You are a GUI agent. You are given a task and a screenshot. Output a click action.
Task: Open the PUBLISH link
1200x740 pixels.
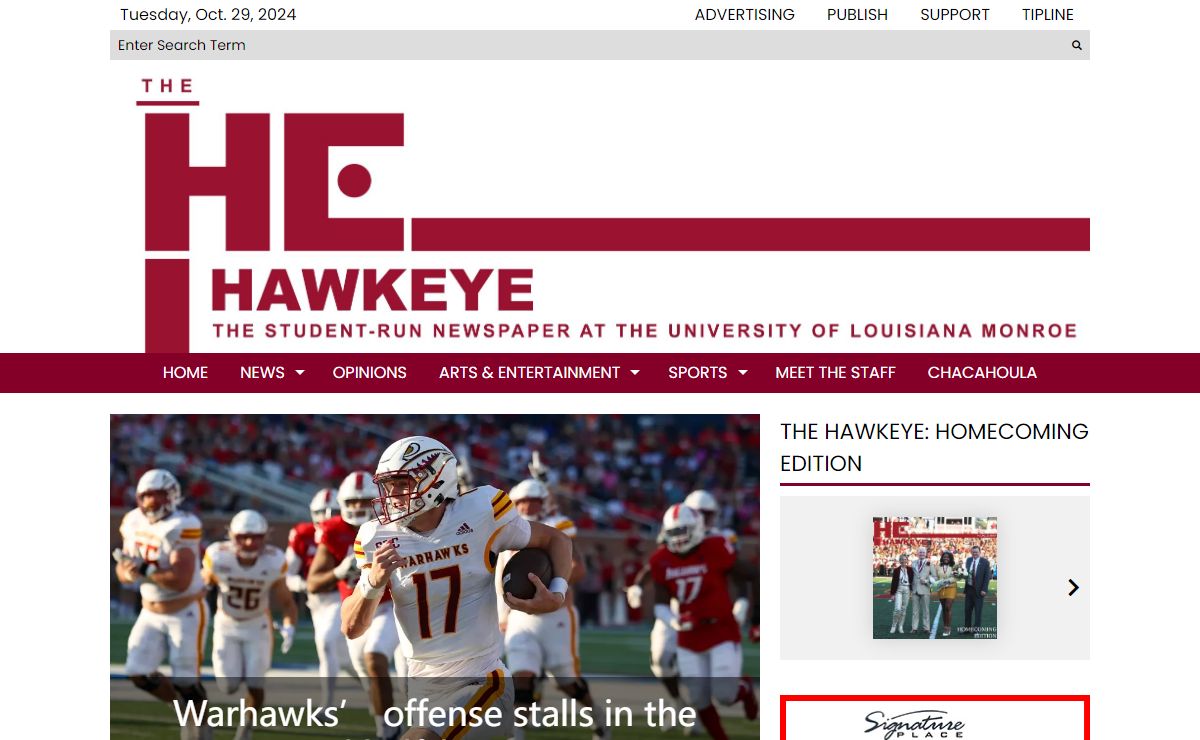(x=857, y=15)
